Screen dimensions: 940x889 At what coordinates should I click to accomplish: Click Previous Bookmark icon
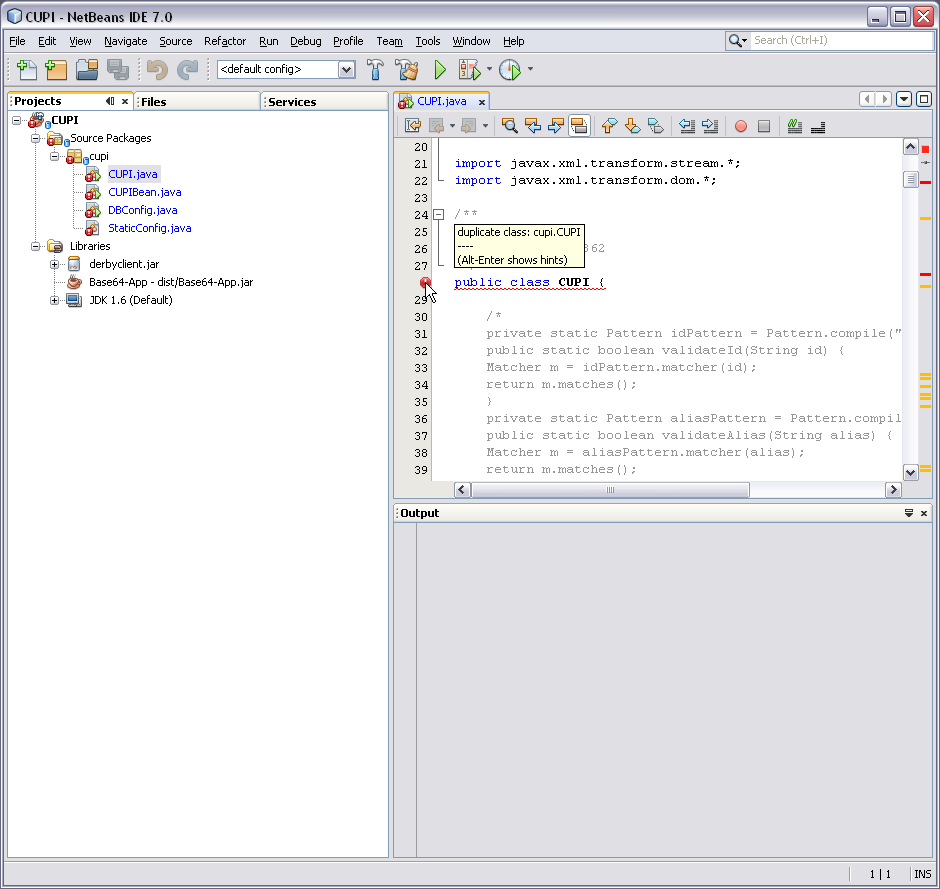(609, 126)
